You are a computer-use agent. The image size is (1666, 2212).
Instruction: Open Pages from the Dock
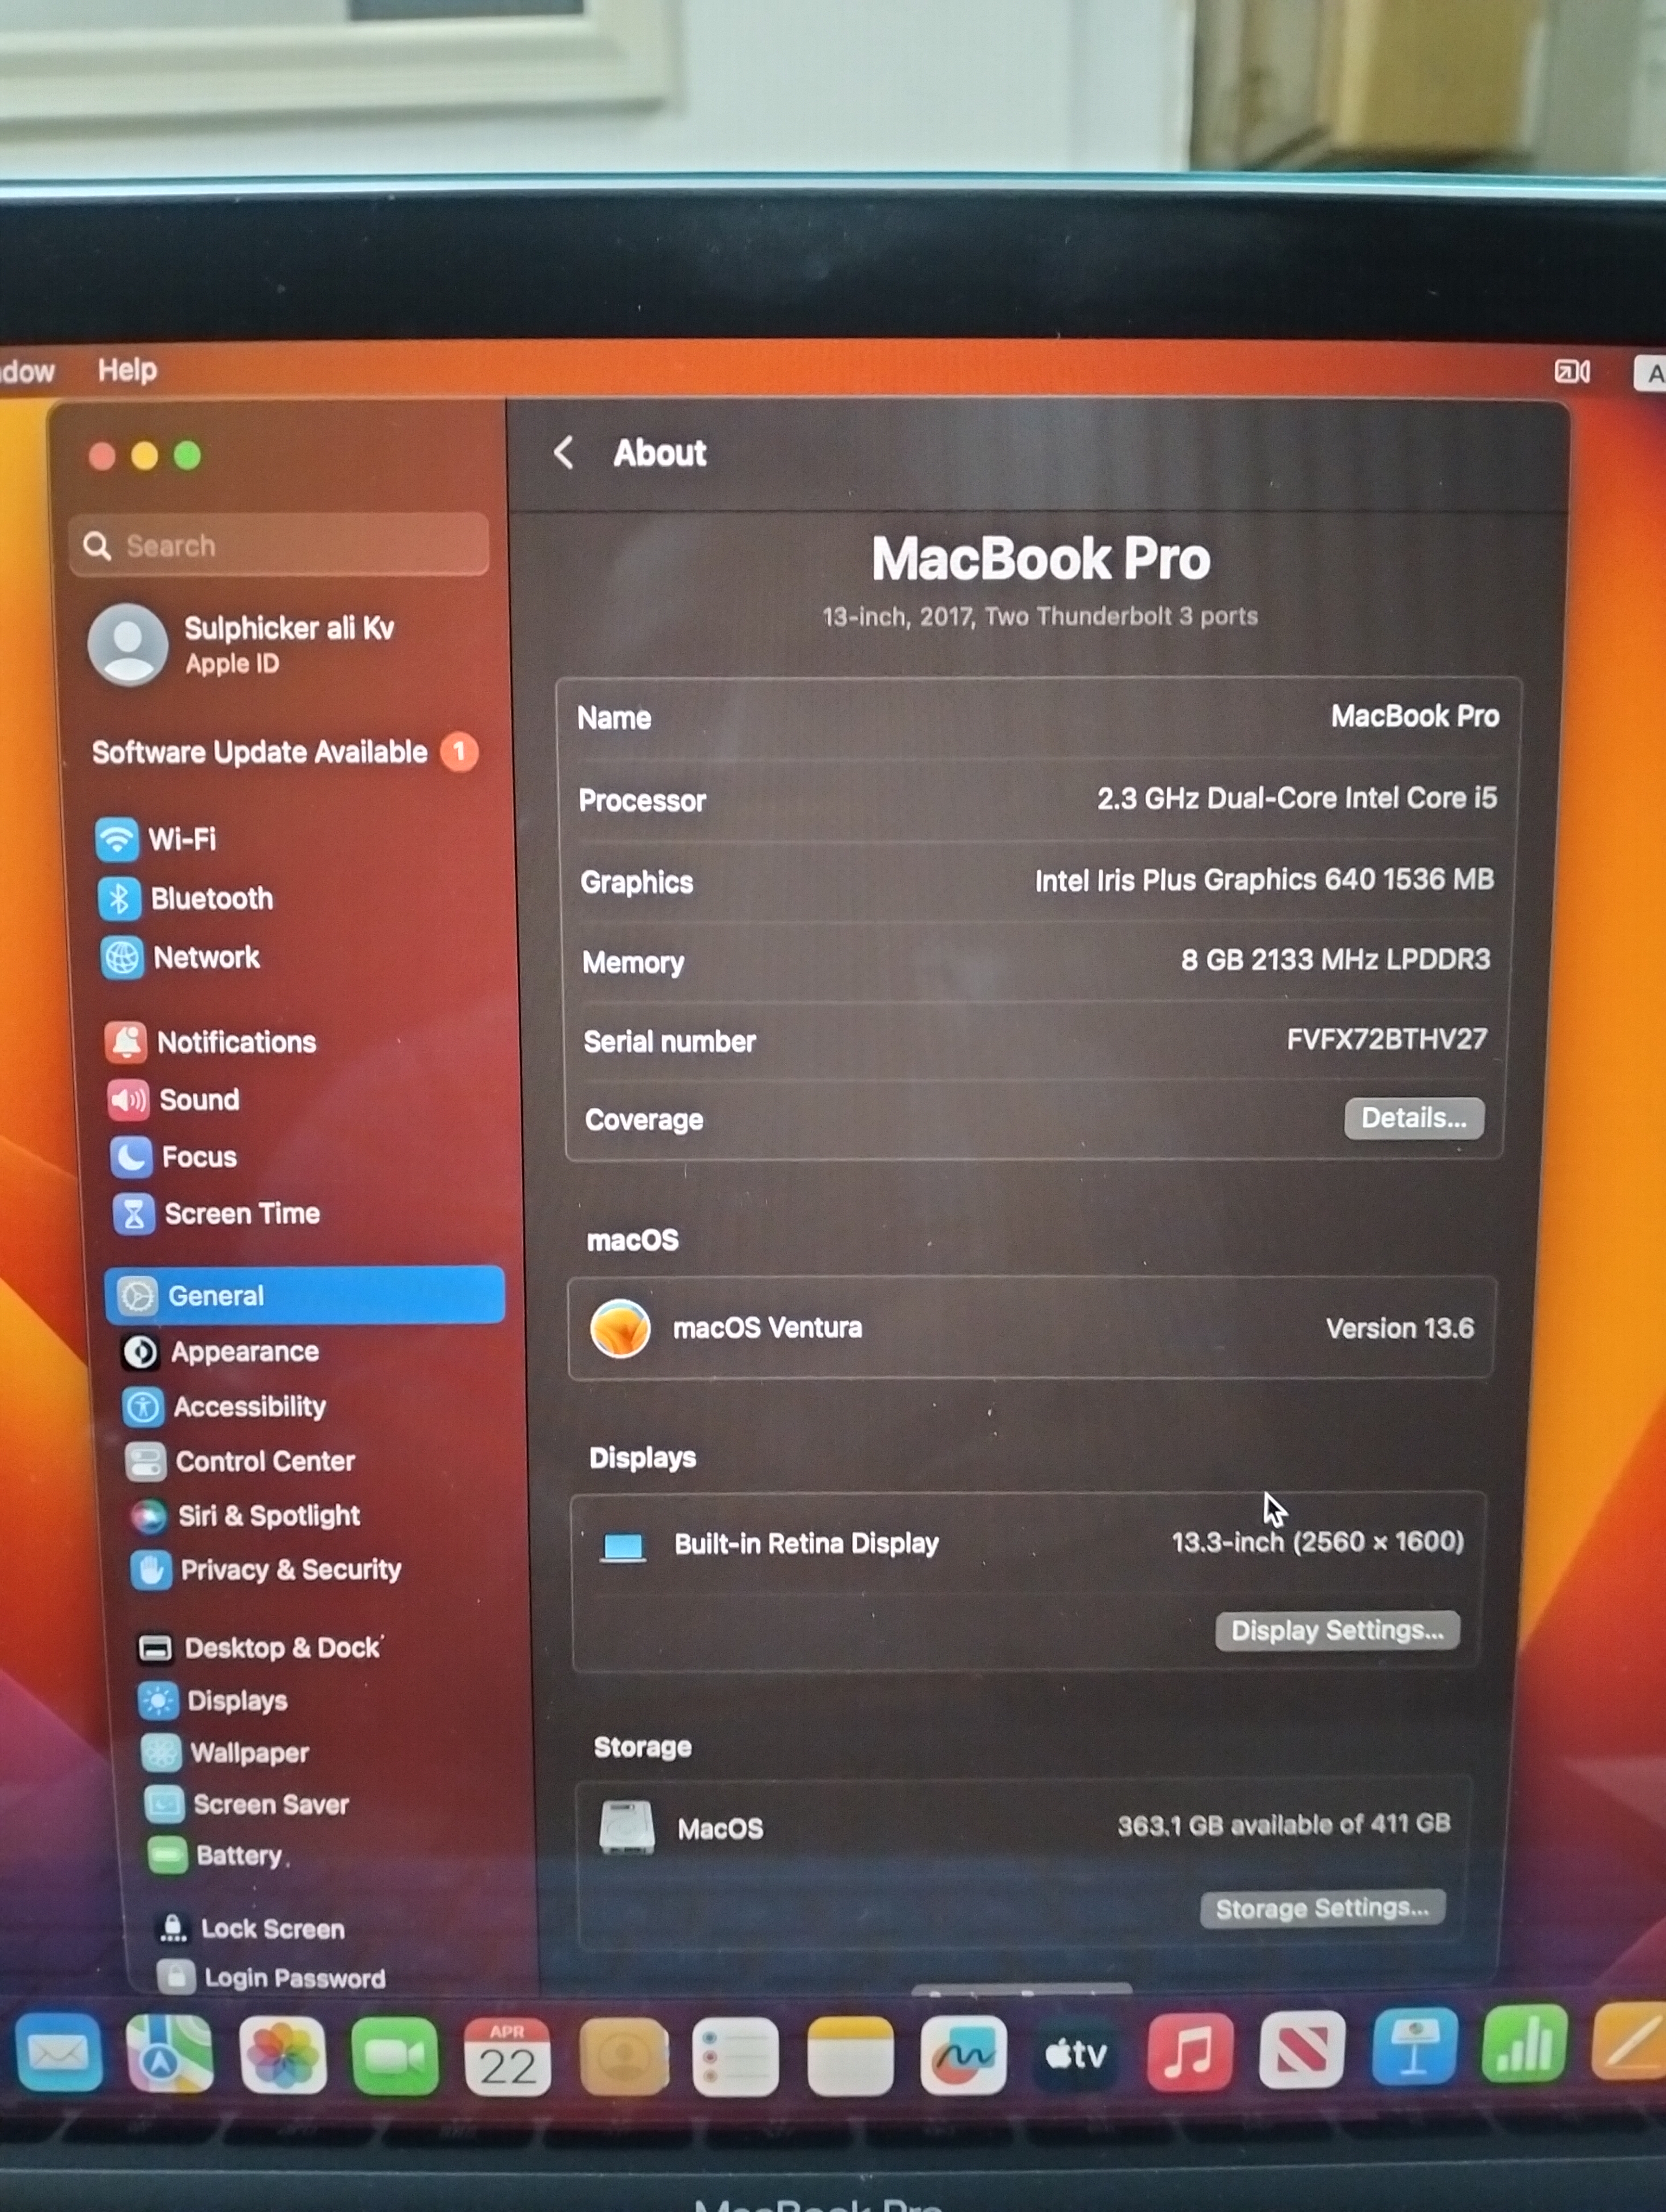tap(1630, 2042)
